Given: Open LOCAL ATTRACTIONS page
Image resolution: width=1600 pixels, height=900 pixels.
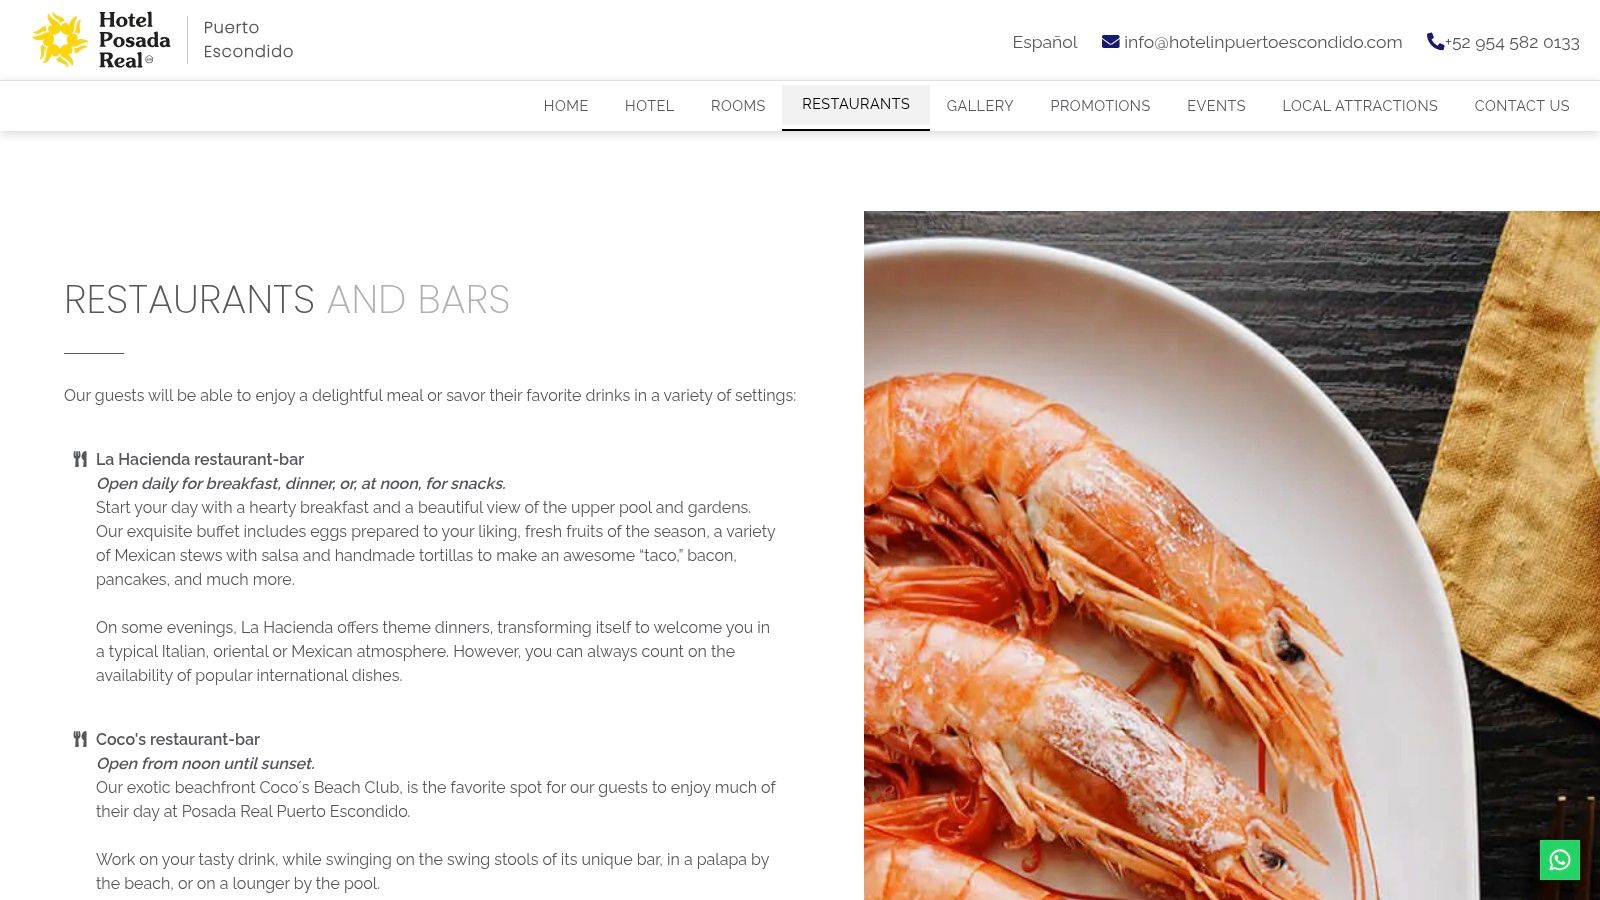Looking at the screenshot, I should (1360, 106).
